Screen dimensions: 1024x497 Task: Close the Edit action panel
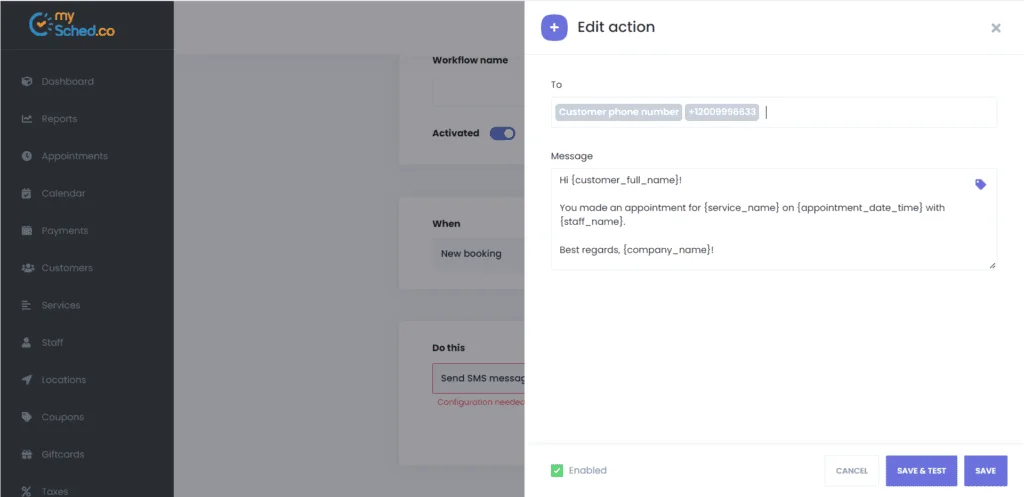pos(996,28)
